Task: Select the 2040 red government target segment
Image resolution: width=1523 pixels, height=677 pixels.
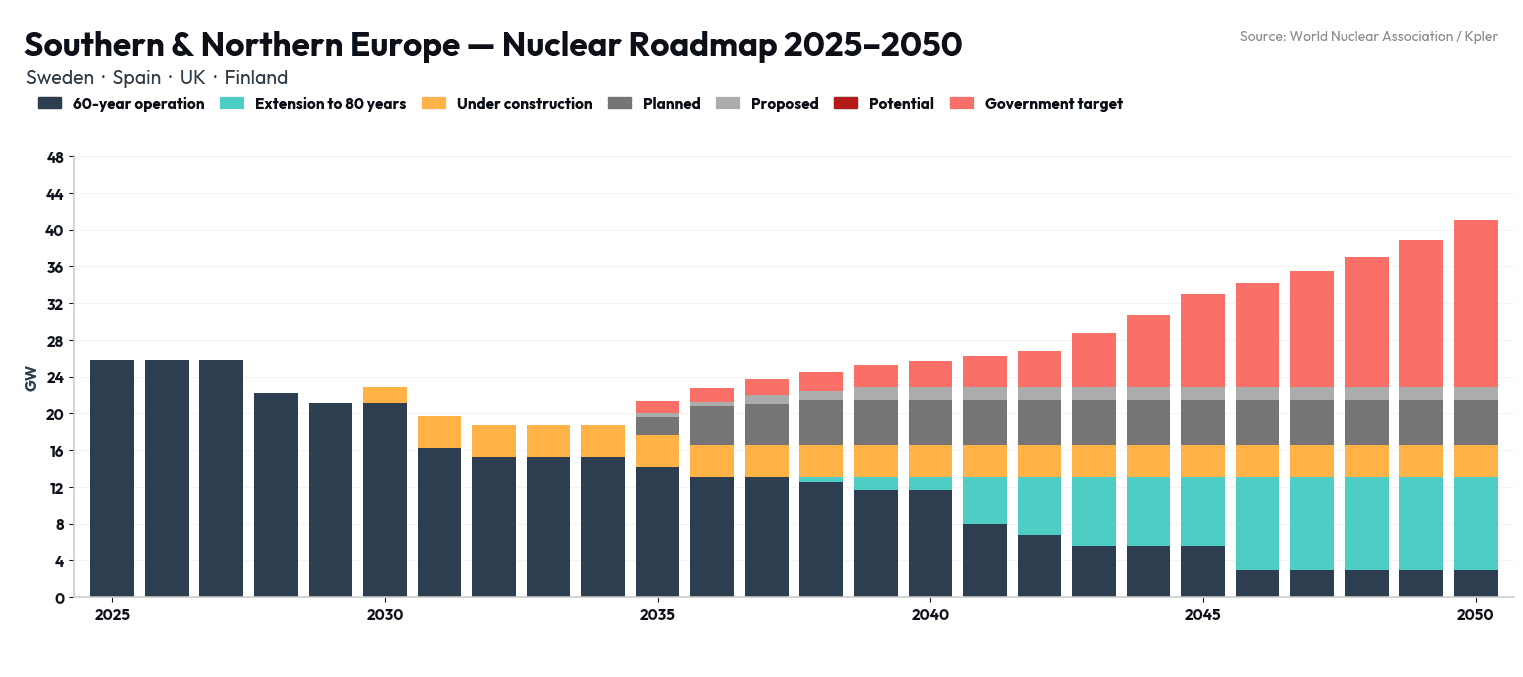Action: coord(930,374)
